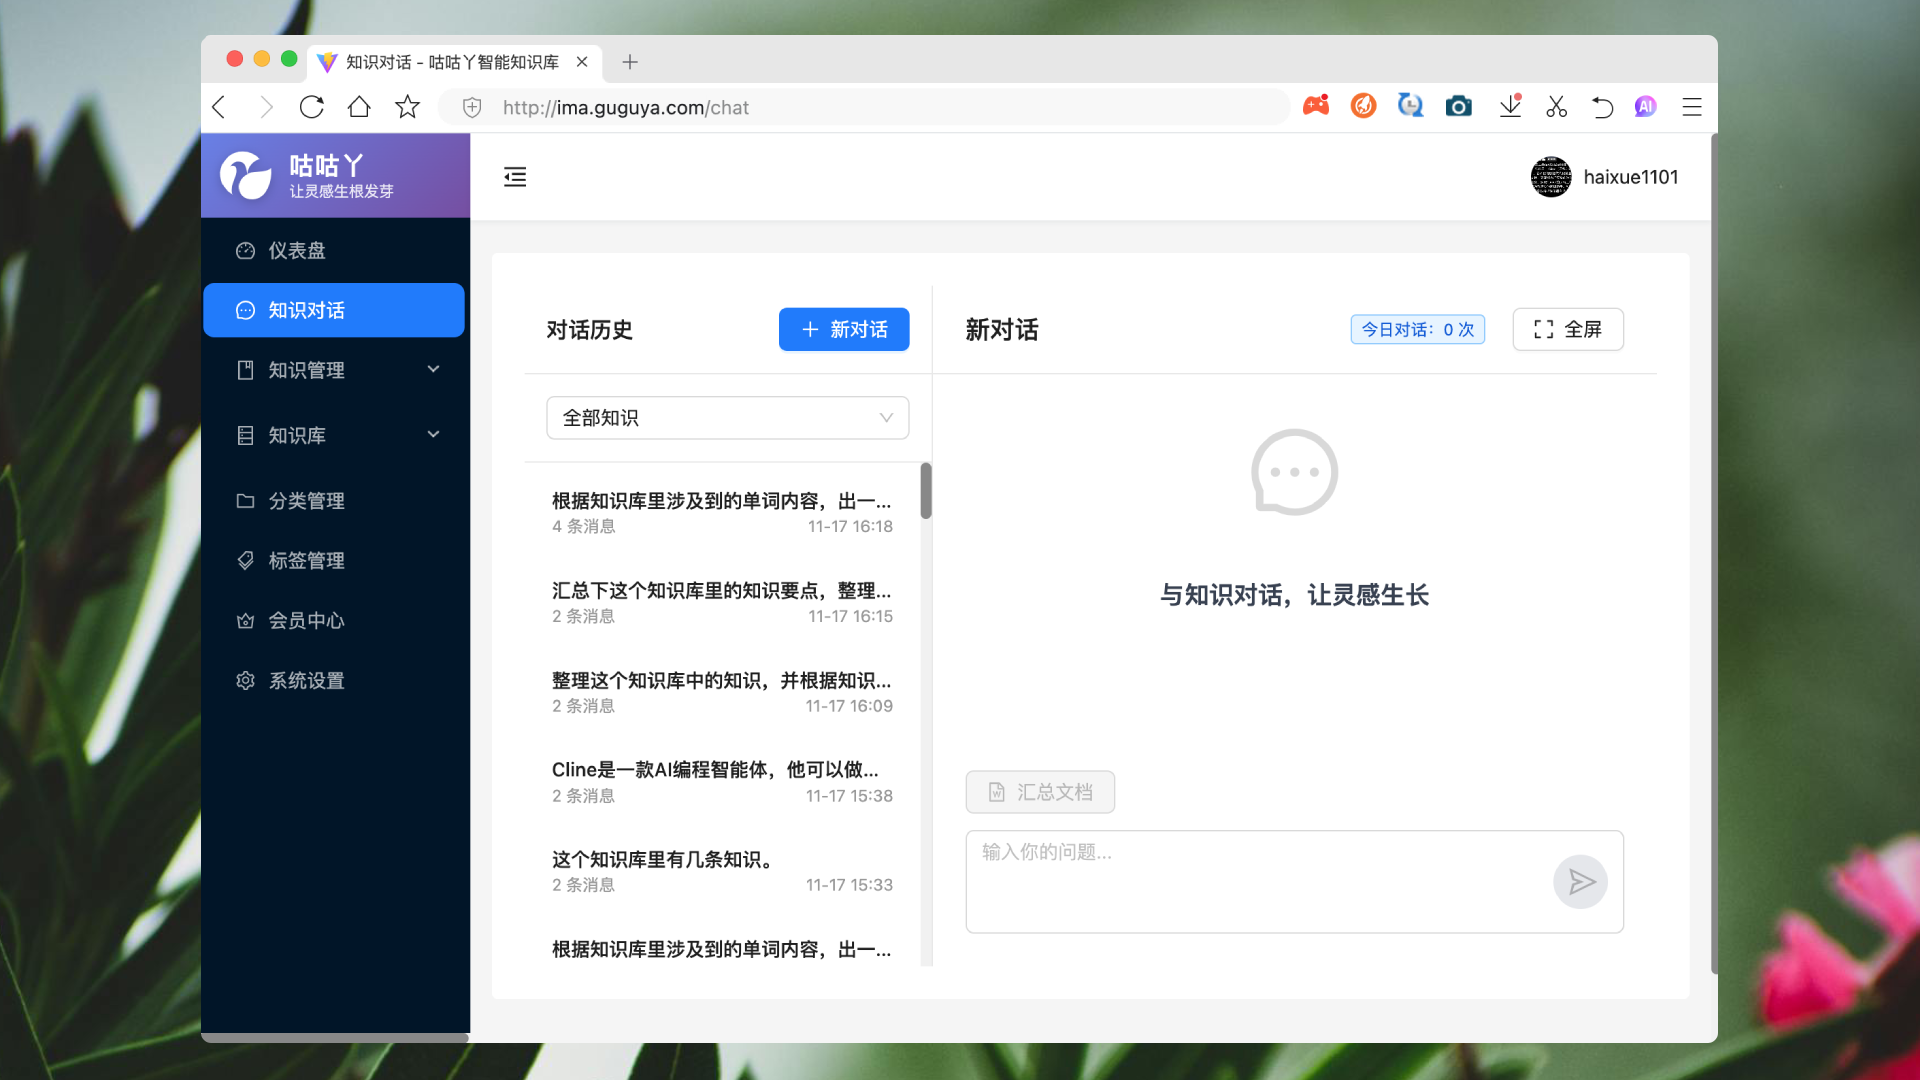Screen dimensions: 1920x1080
Task: Open 系统设置 gear icon
Action: (x=246, y=680)
